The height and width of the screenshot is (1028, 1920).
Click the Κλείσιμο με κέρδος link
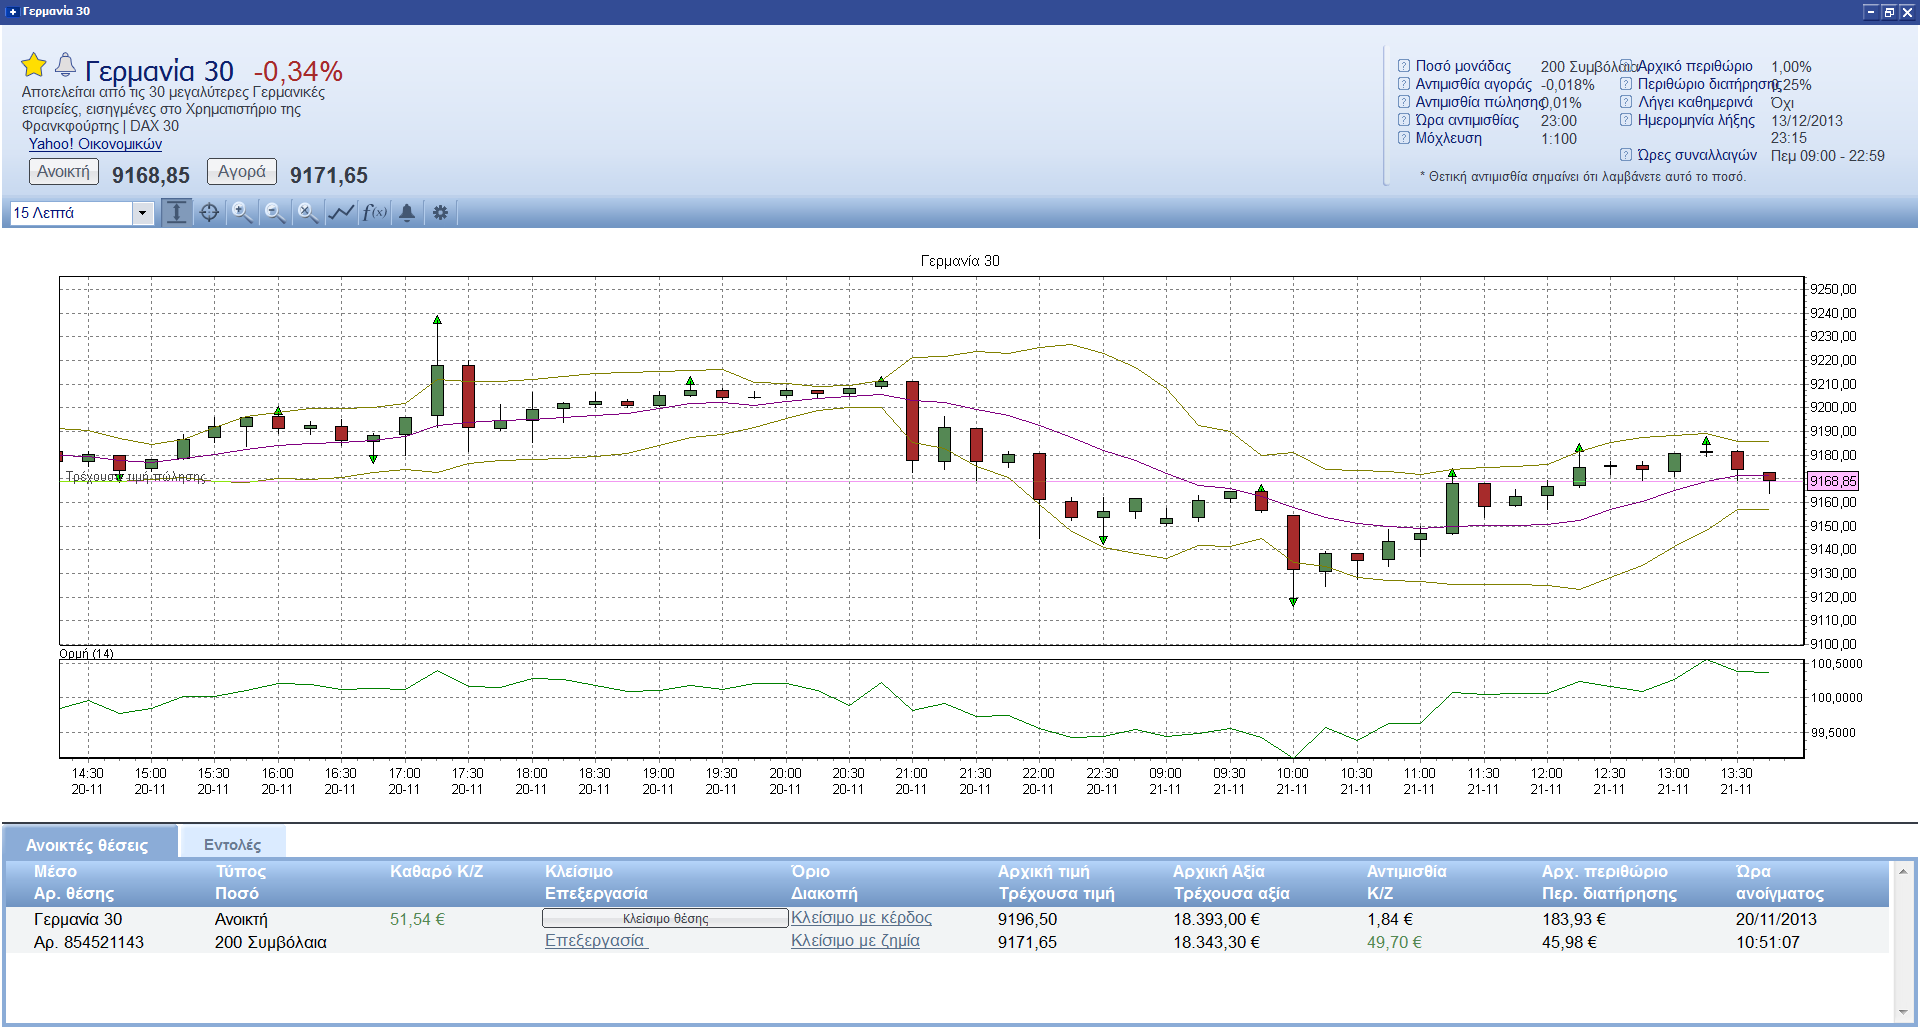click(x=861, y=918)
